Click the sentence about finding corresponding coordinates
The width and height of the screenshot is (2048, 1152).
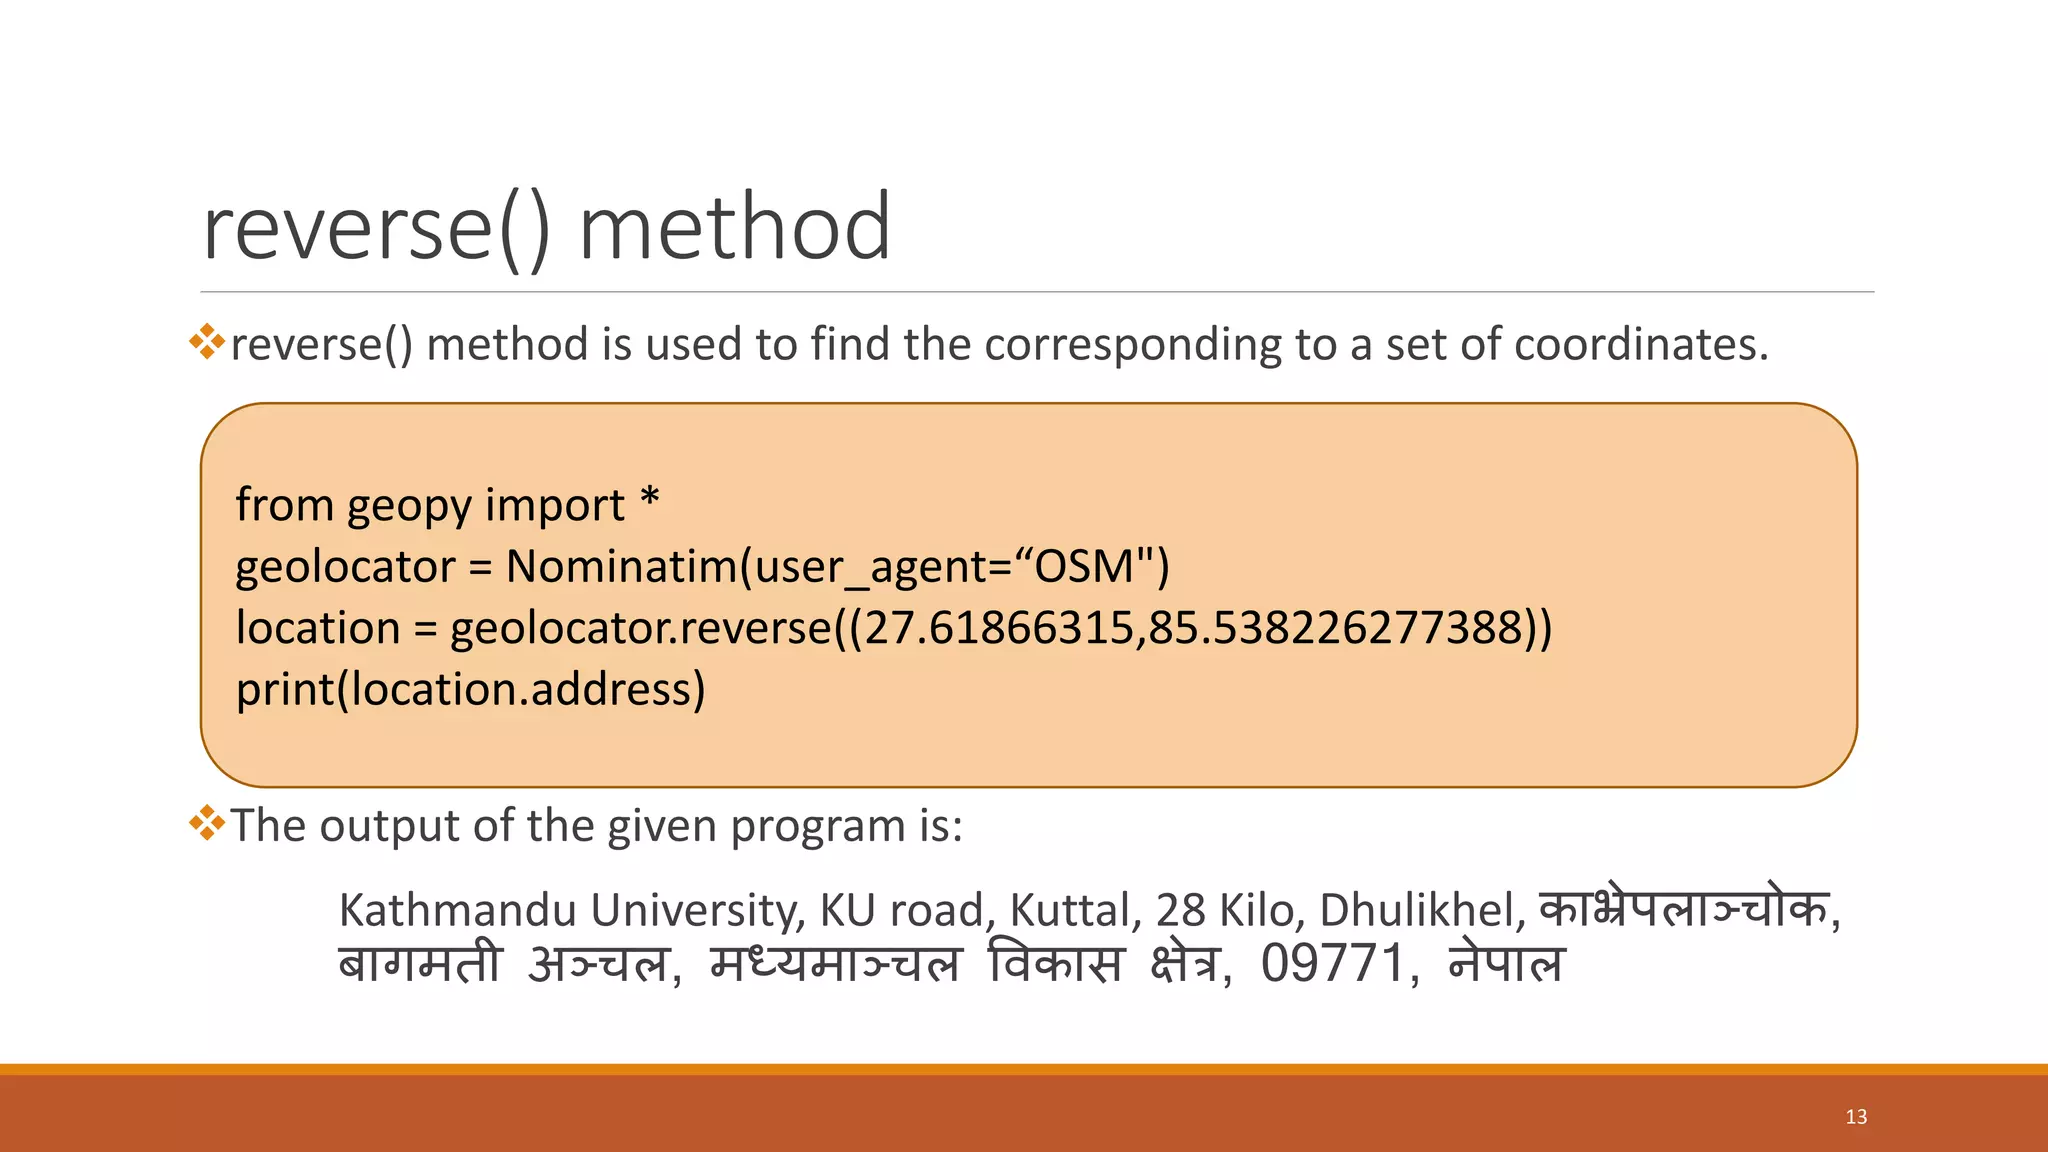click(x=1000, y=345)
